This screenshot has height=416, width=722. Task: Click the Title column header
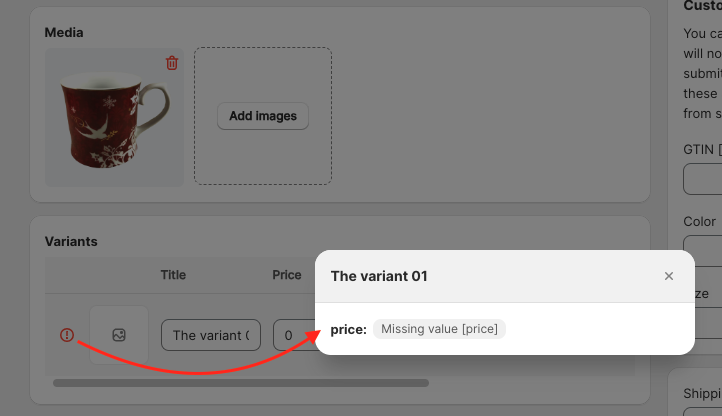(x=173, y=275)
